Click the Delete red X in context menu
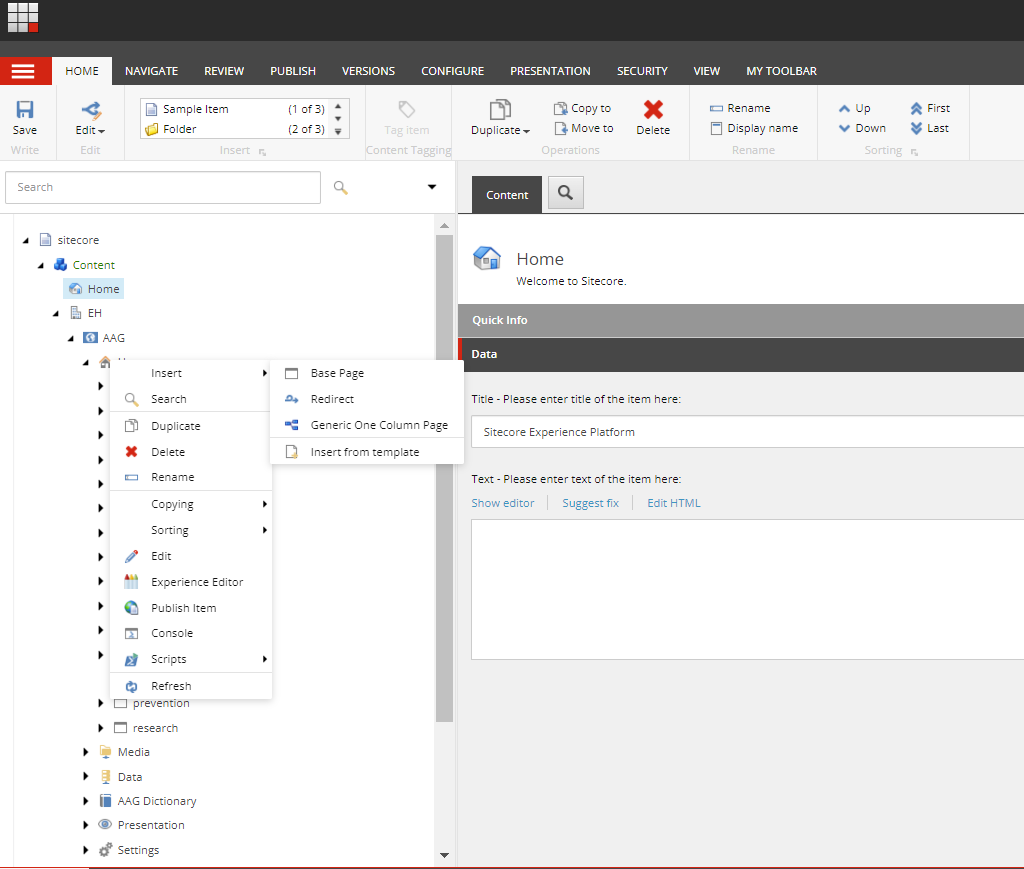 pos(131,452)
